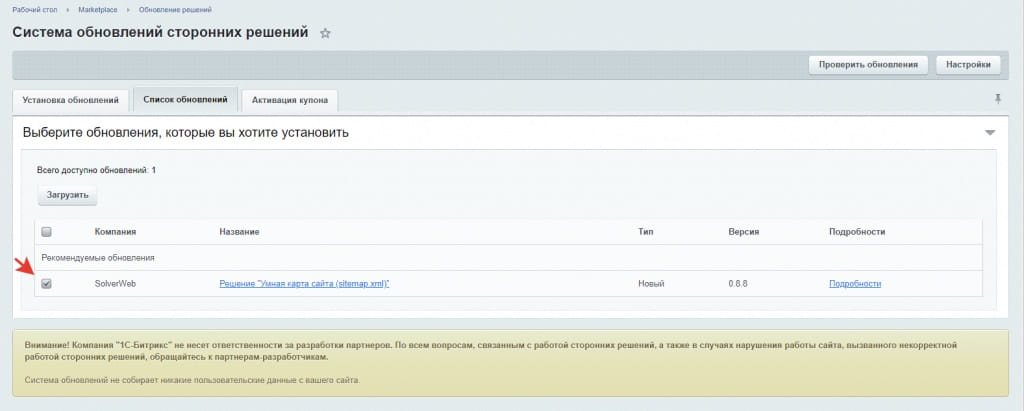
Task: Click Подробности link in the SolverWeb row
Action: tap(855, 284)
